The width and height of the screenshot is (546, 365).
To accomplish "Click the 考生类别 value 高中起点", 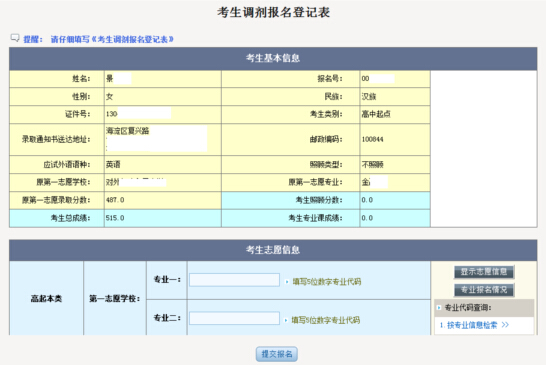I will pos(376,114).
